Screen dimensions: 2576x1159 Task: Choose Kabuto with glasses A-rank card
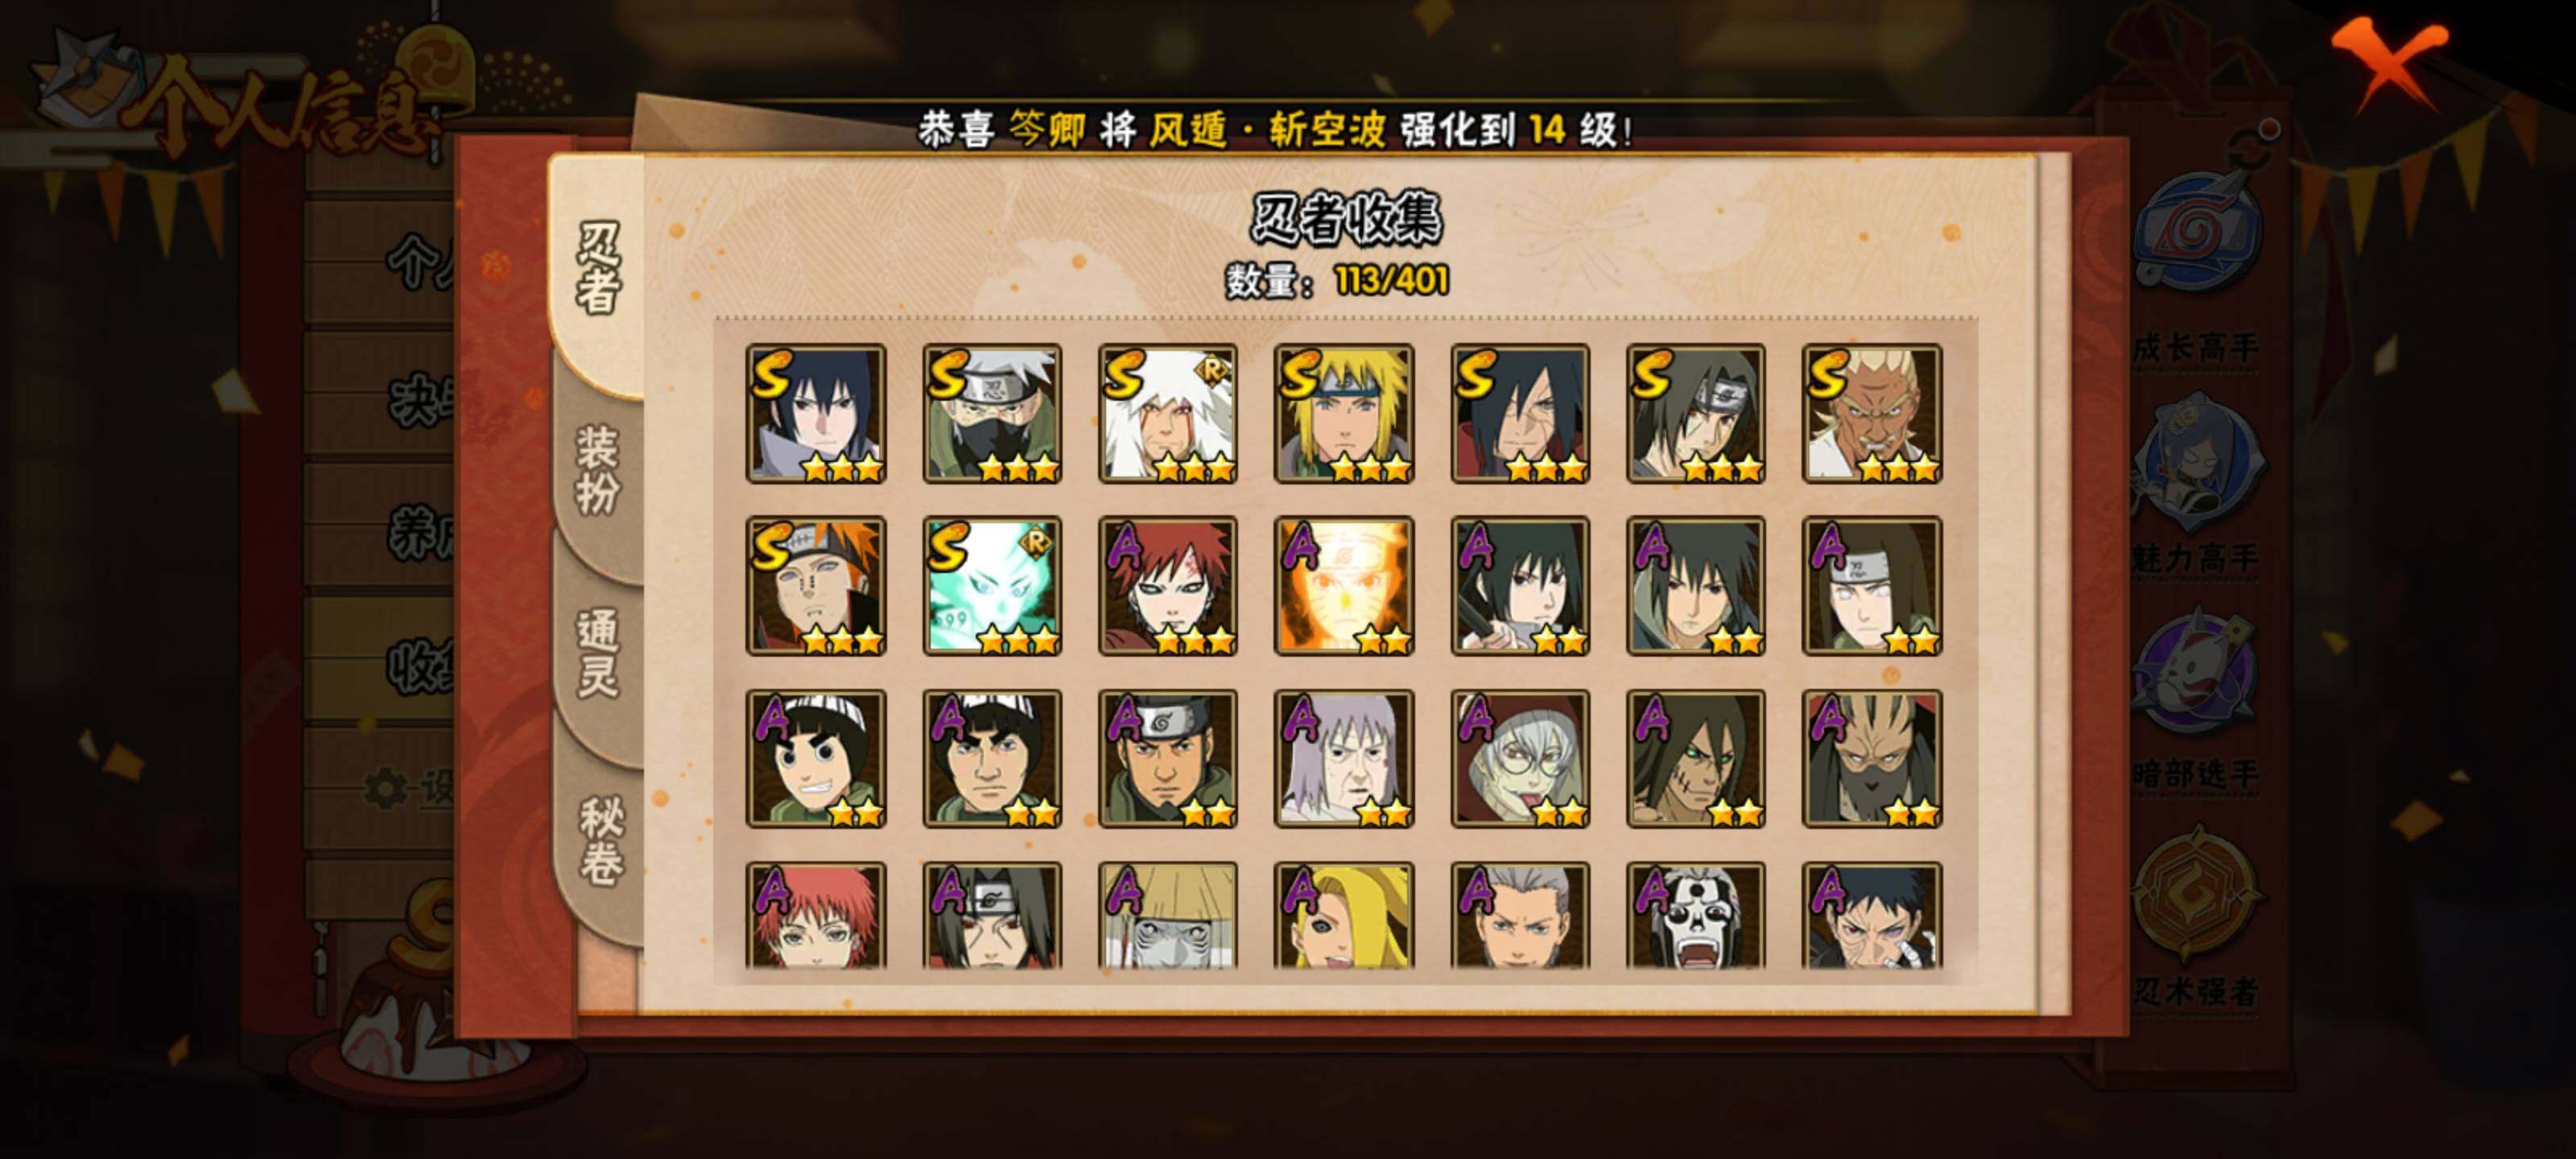pyautogui.click(x=1520, y=759)
